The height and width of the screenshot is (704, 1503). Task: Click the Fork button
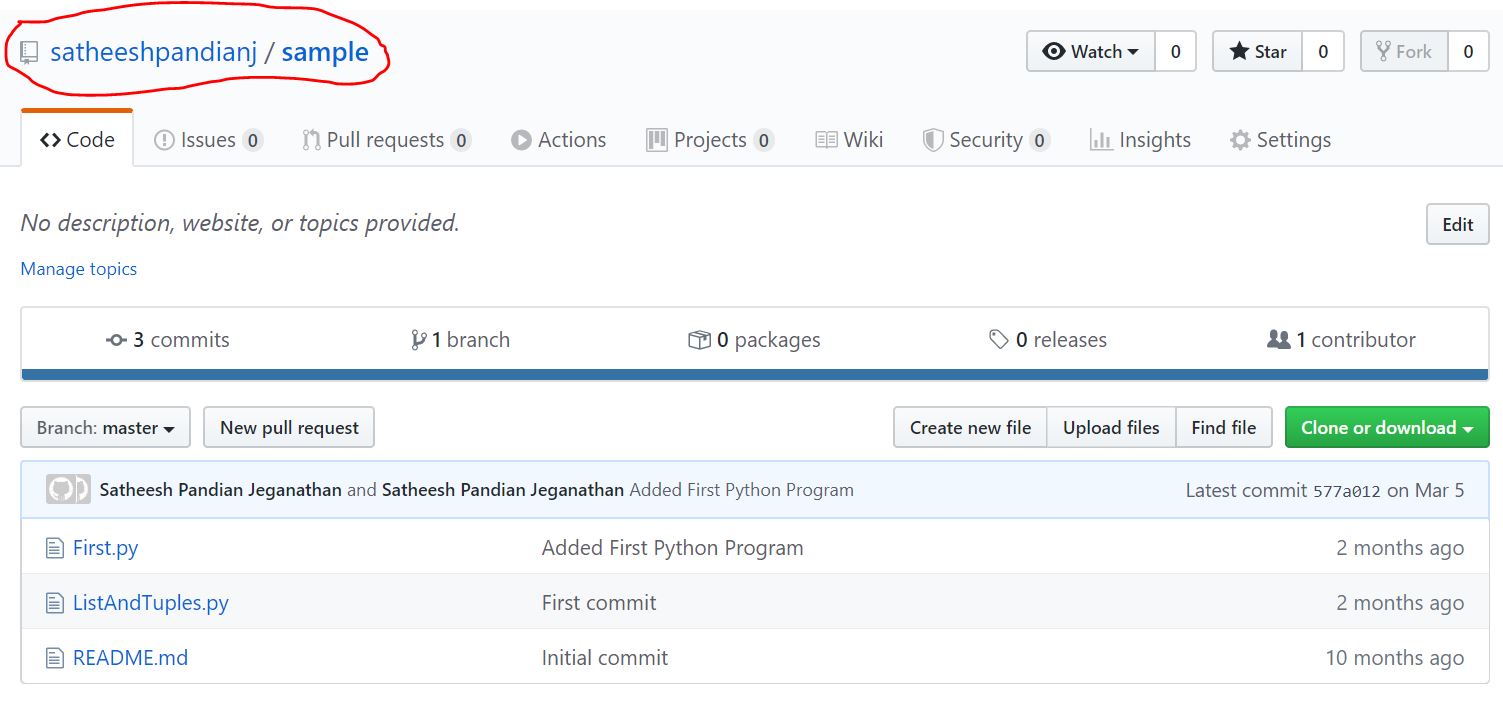[x=1404, y=51]
